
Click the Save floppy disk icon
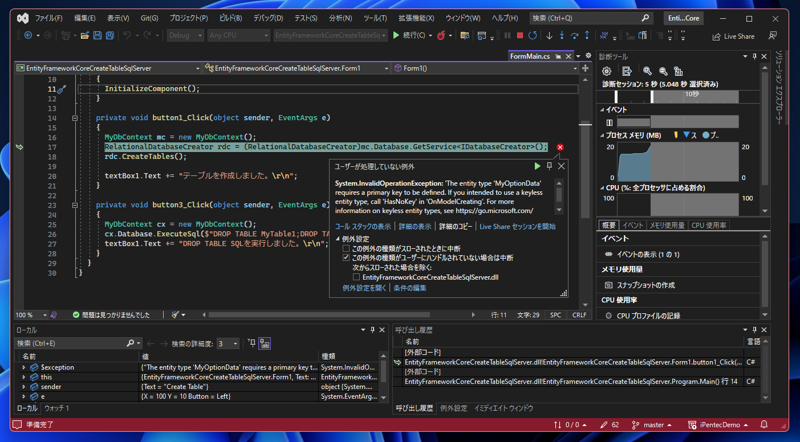click(97, 36)
